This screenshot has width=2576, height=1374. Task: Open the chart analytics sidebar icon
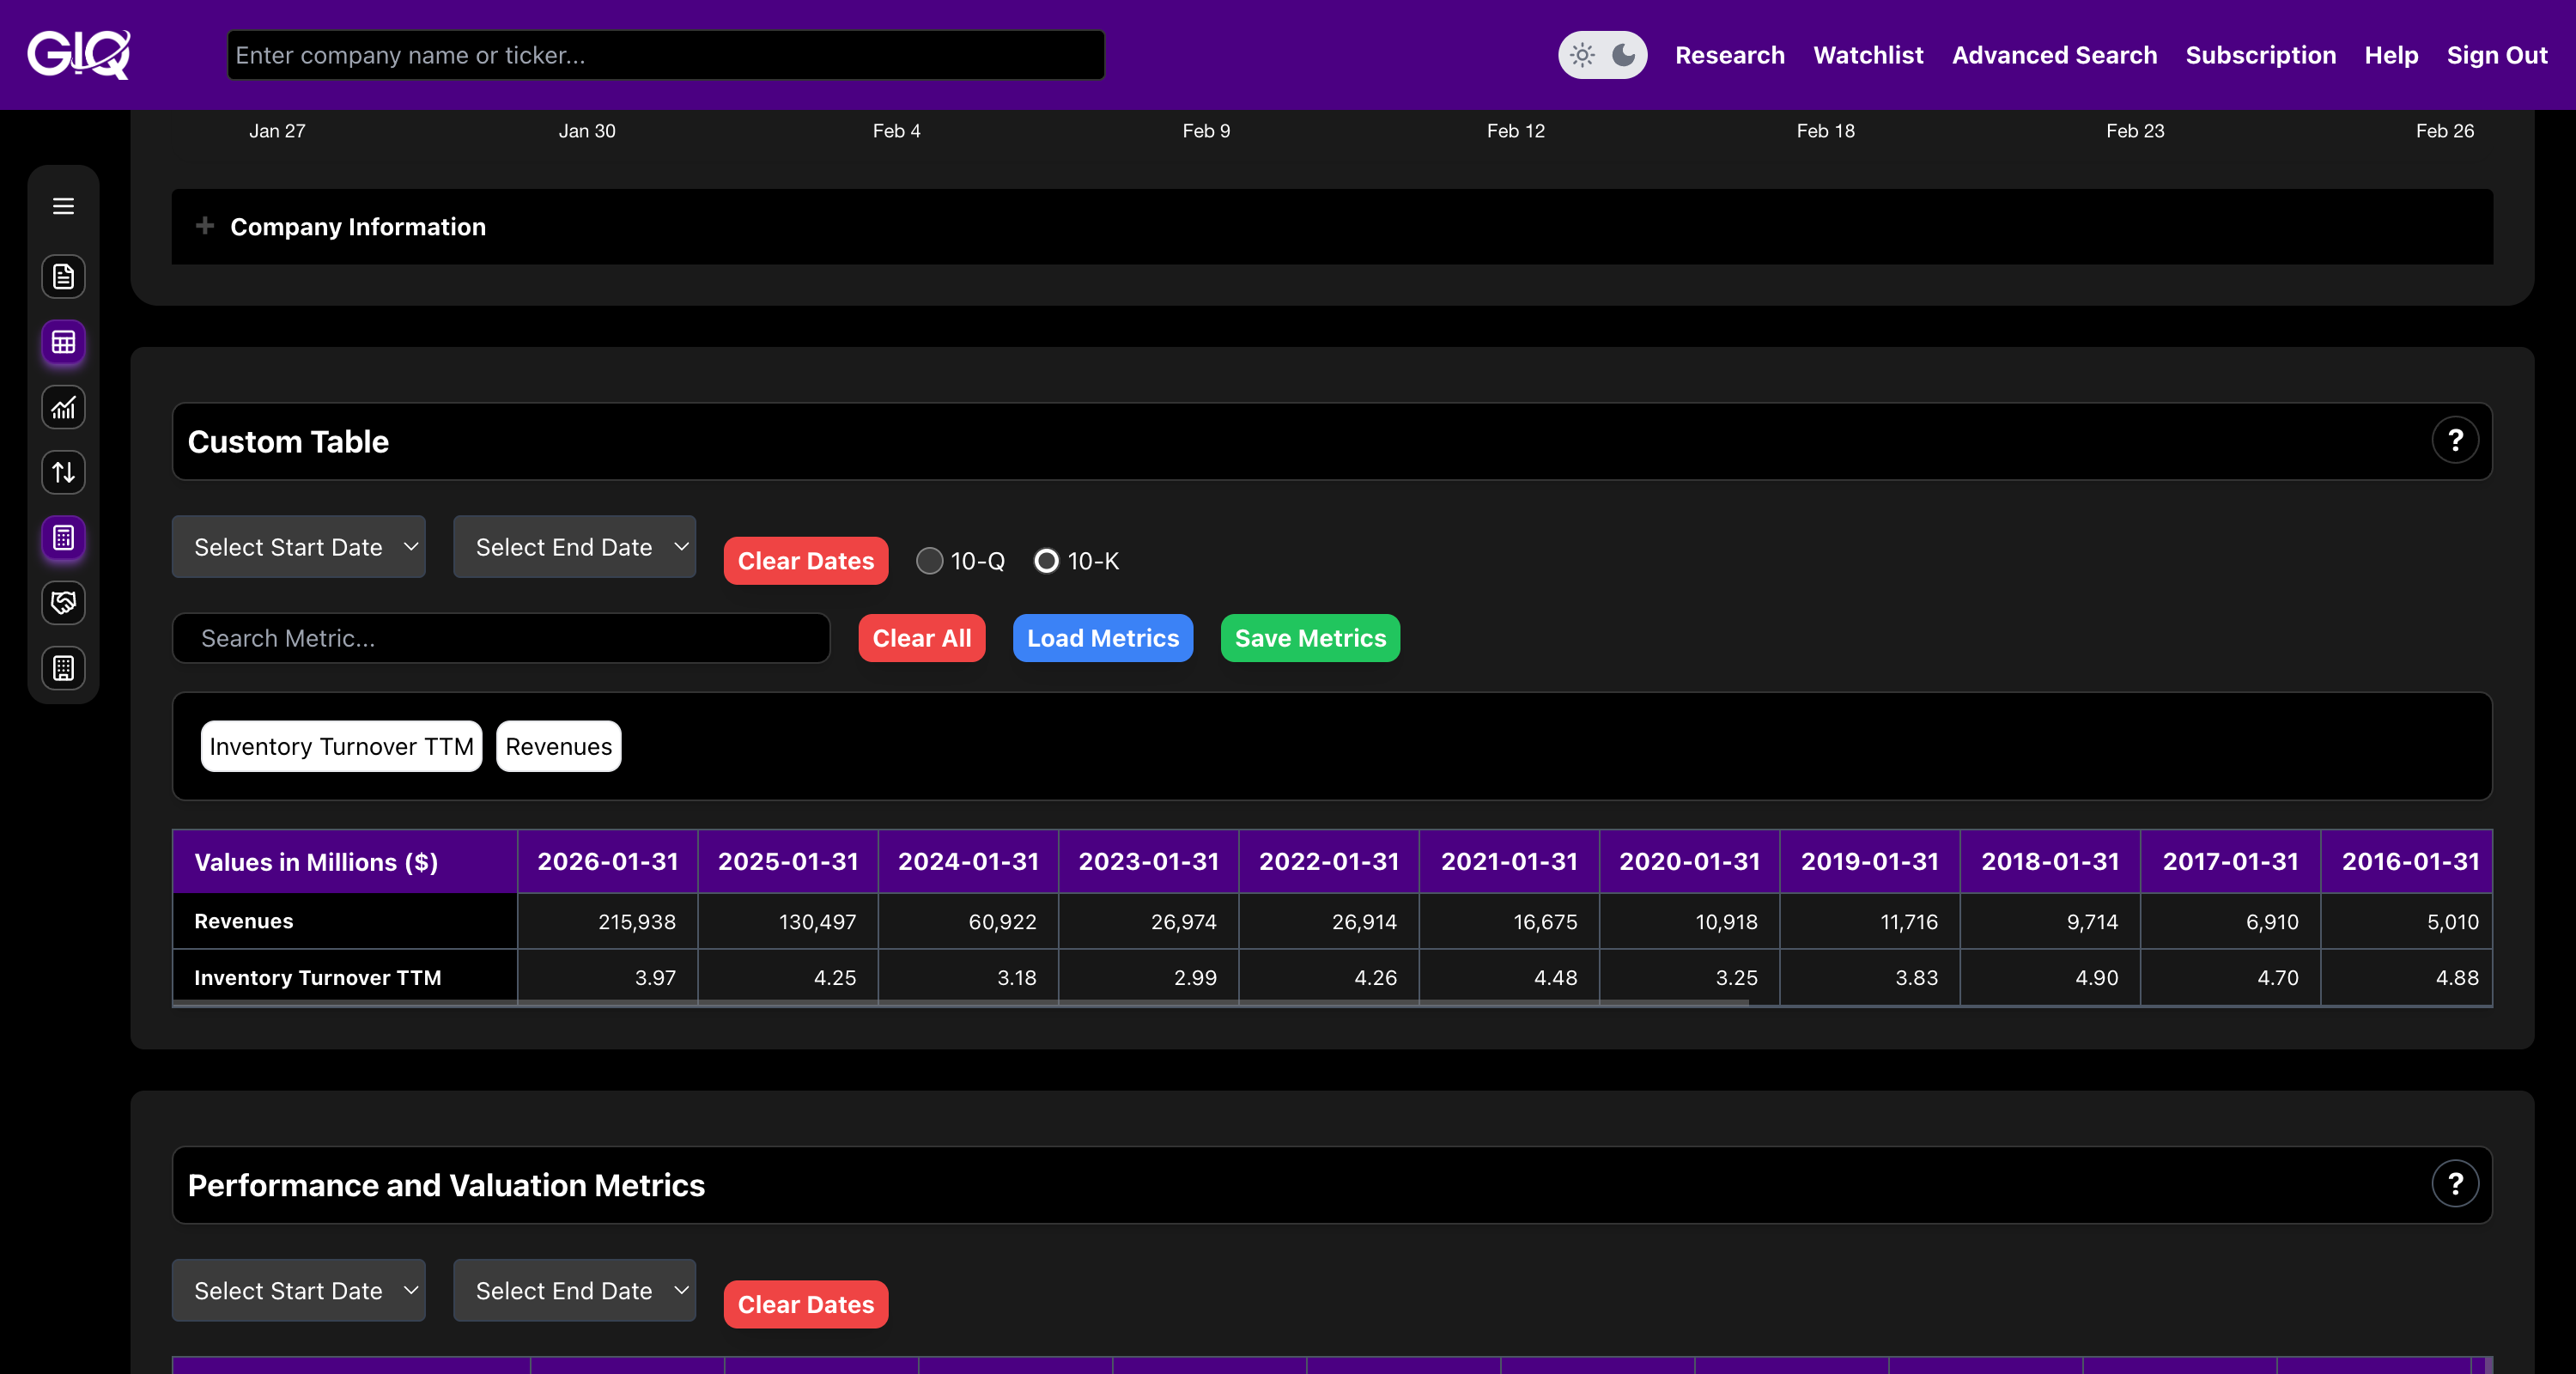(63, 408)
